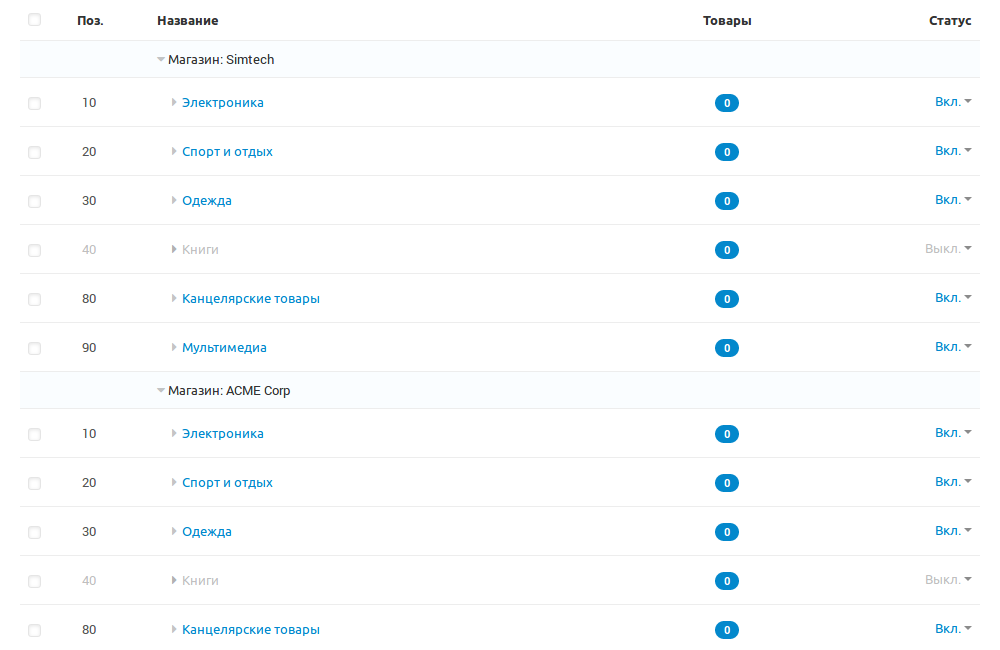Viewport: 1000px width, 650px height.
Task: Click the Название column header
Action: [187, 21]
